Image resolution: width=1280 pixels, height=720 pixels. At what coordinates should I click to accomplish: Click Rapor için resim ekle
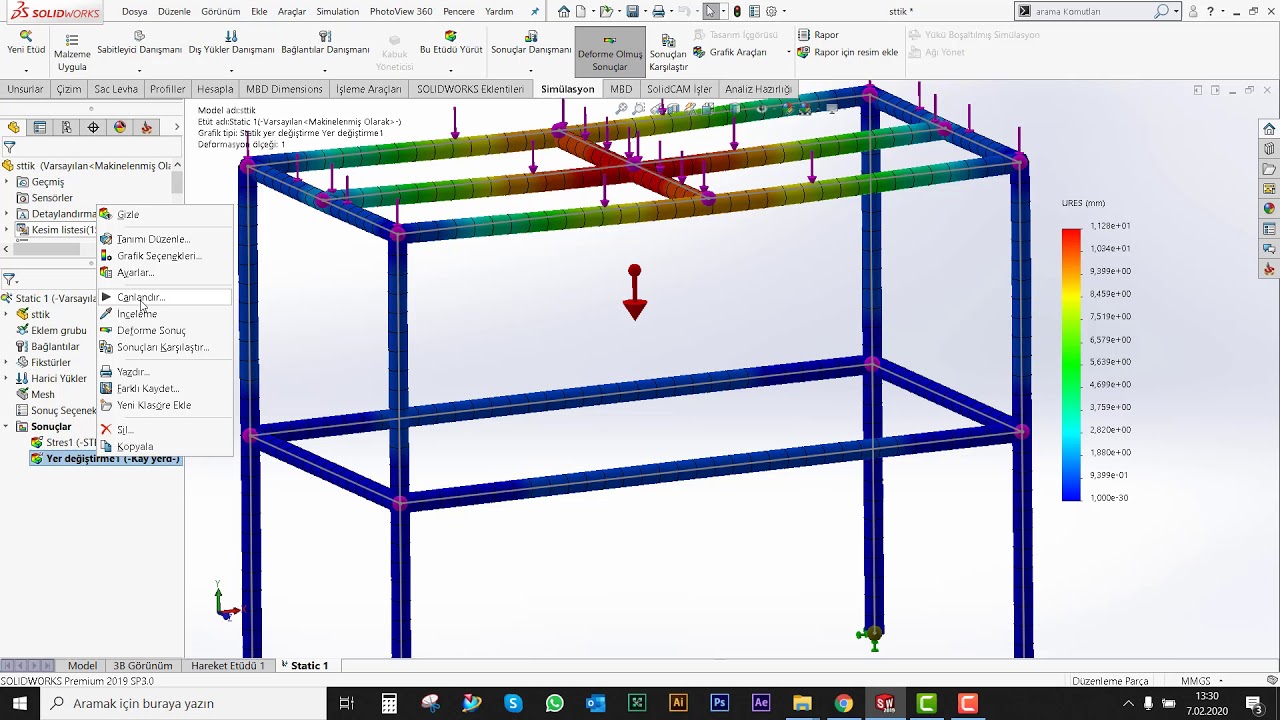848,52
